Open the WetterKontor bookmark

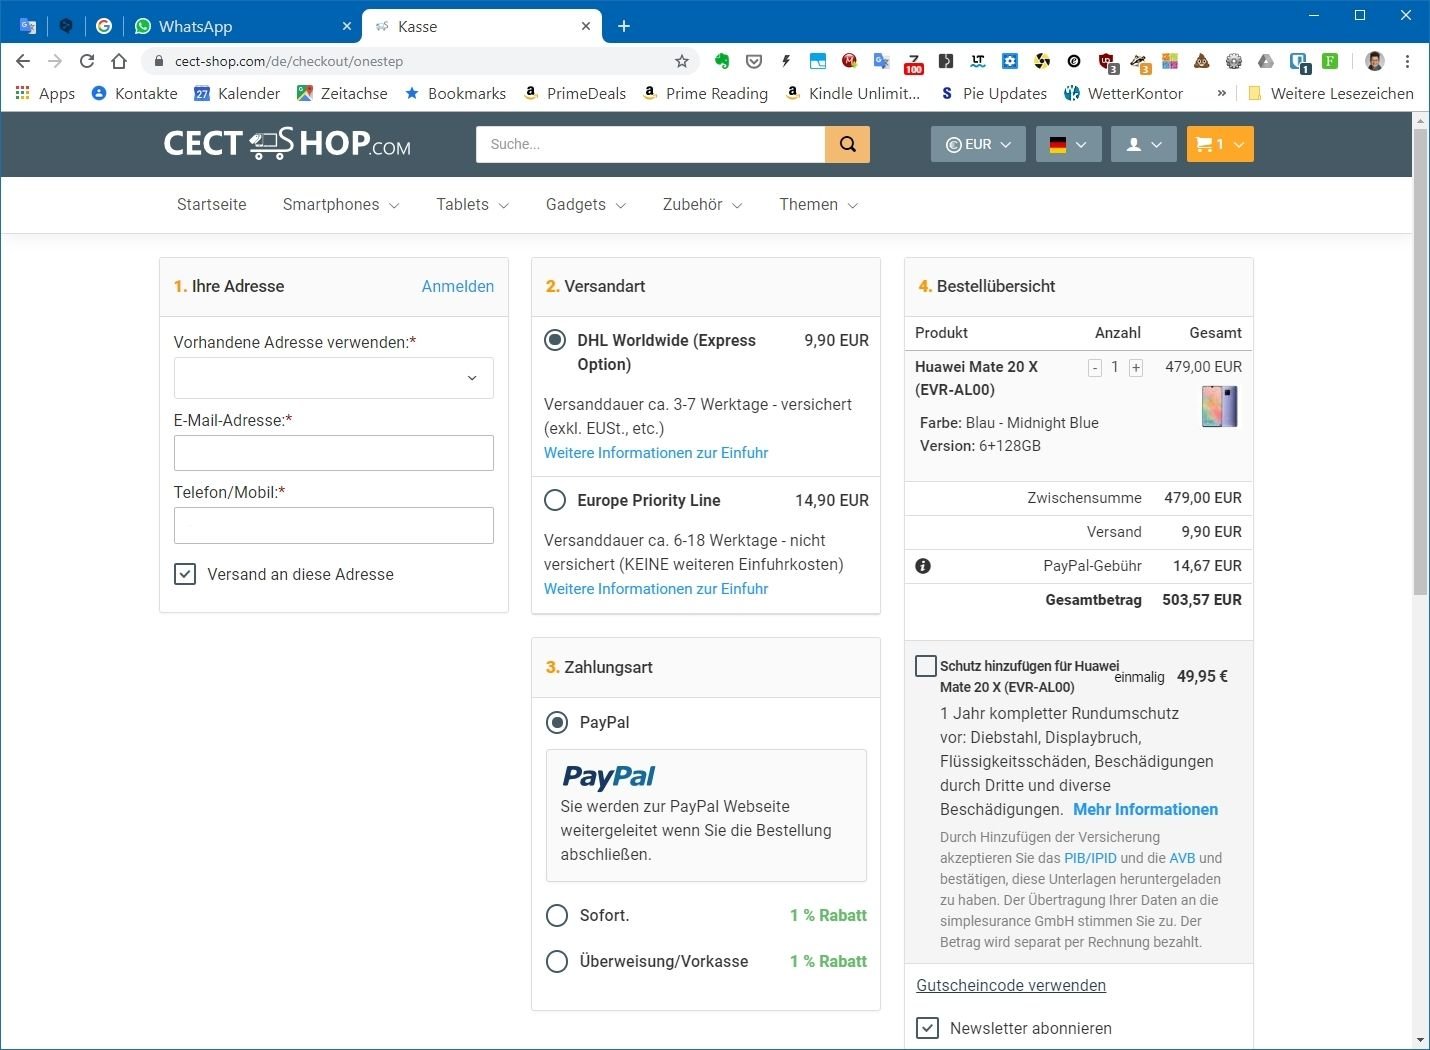coord(1123,93)
